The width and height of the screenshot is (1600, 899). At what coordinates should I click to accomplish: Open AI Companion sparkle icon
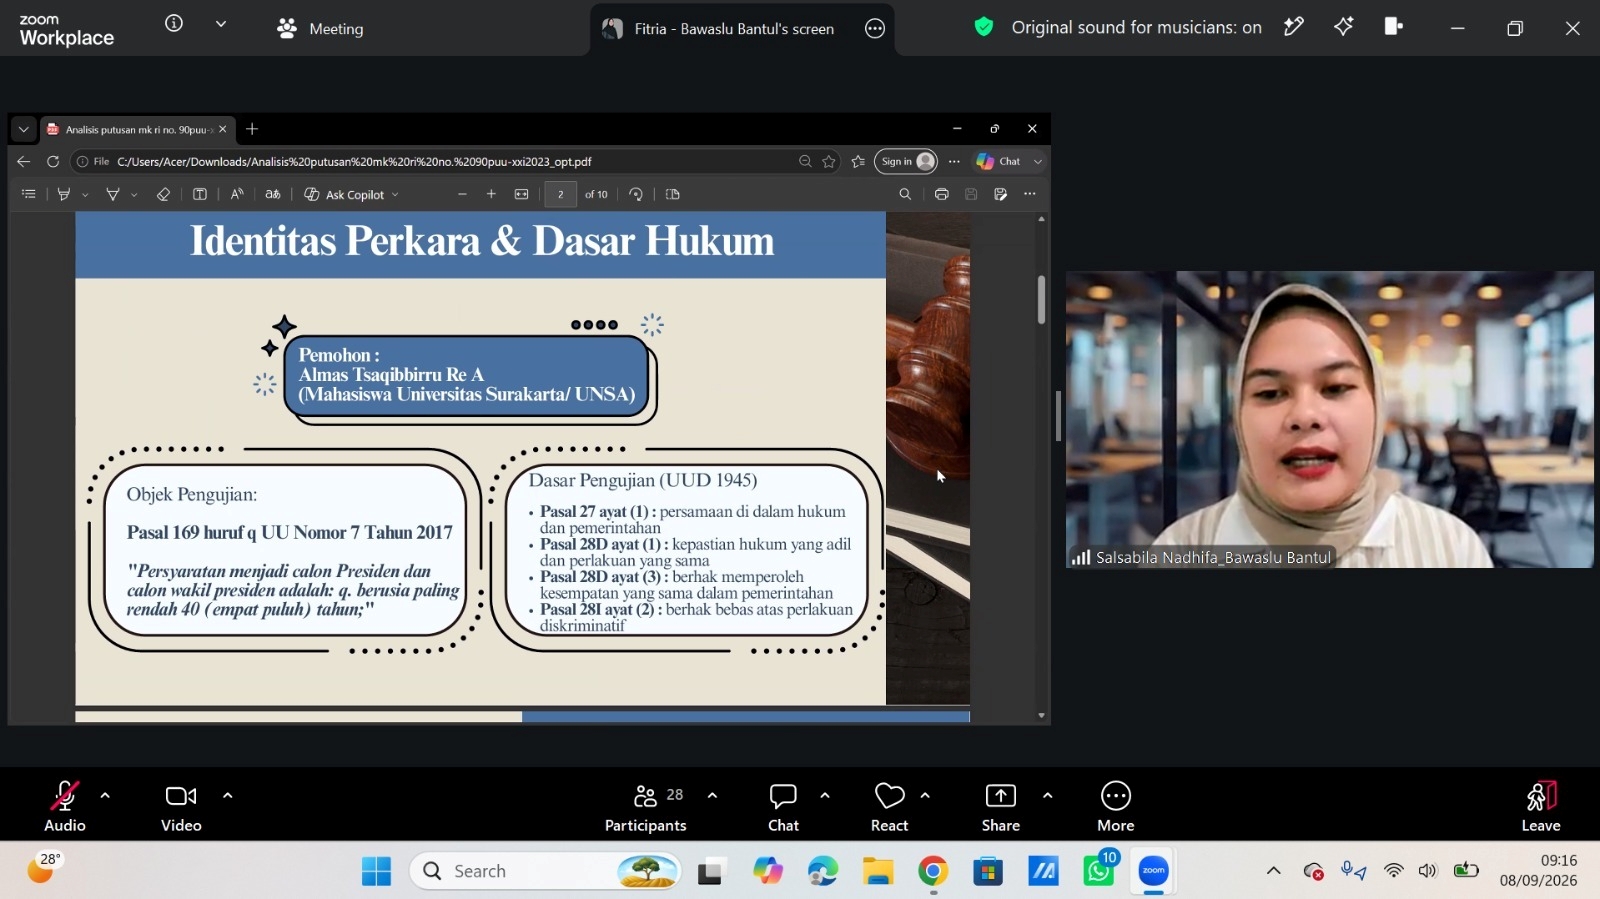pos(1343,27)
